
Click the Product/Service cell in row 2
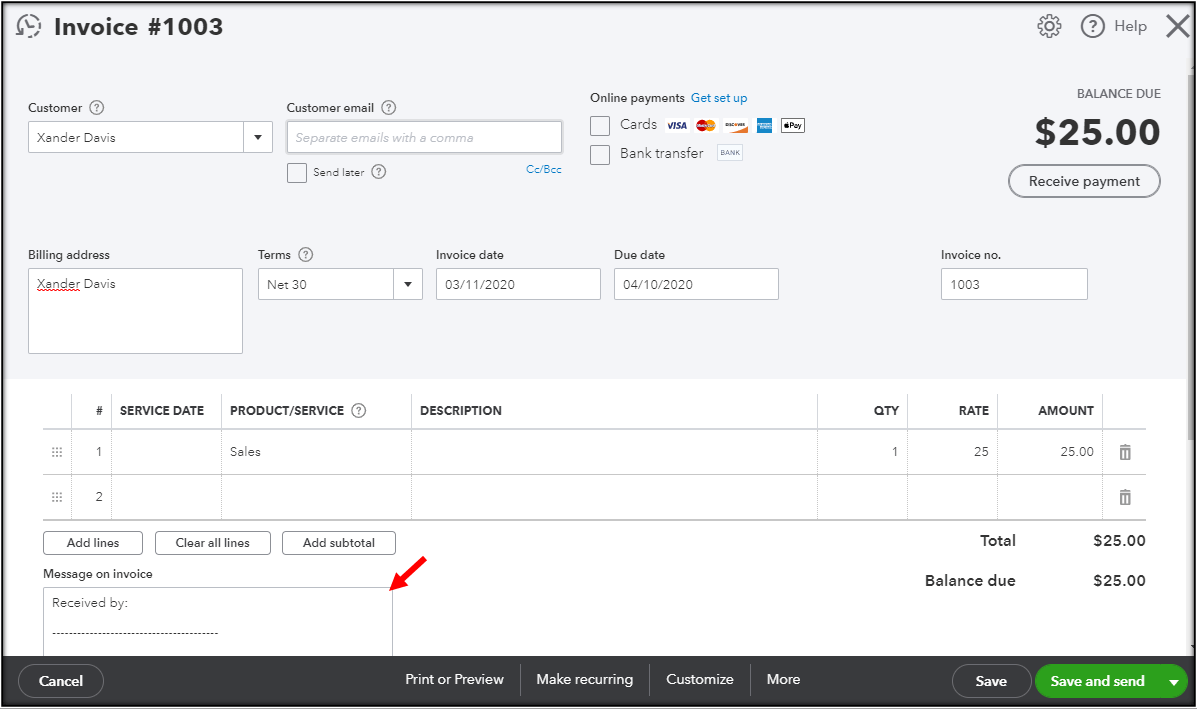(x=316, y=497)
